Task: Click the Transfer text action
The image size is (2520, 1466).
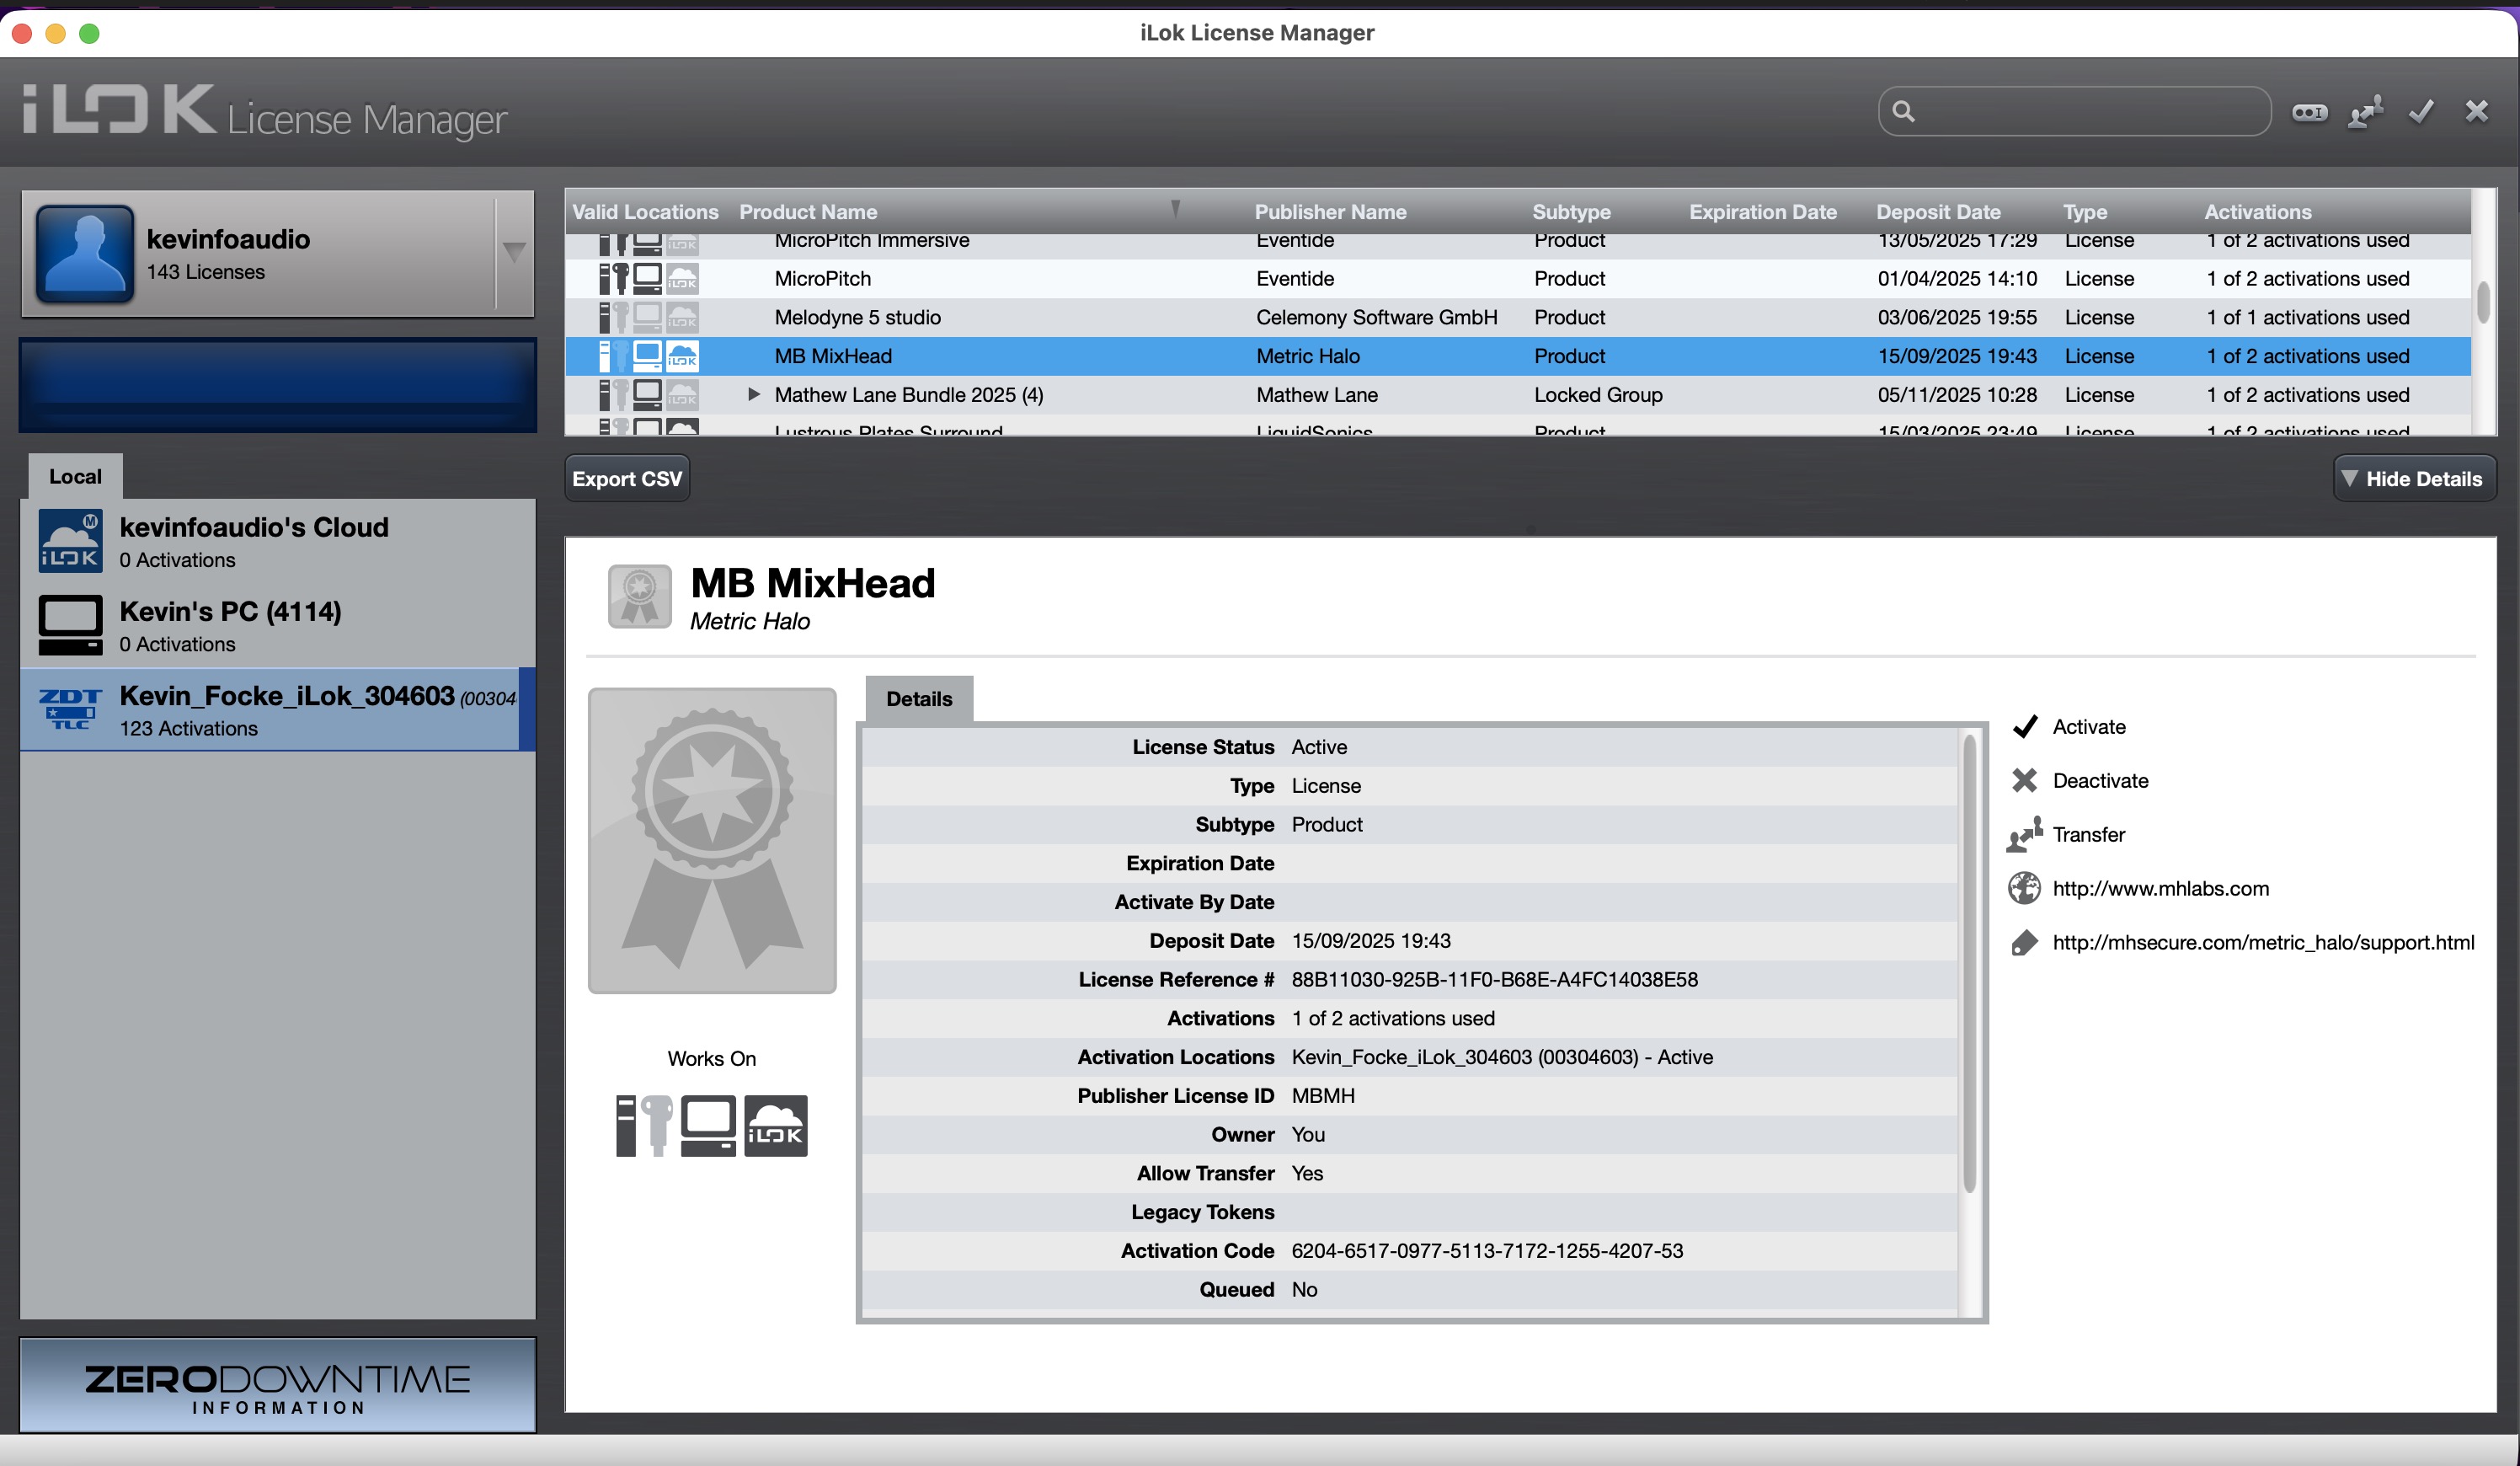Action: [2088, 835]
